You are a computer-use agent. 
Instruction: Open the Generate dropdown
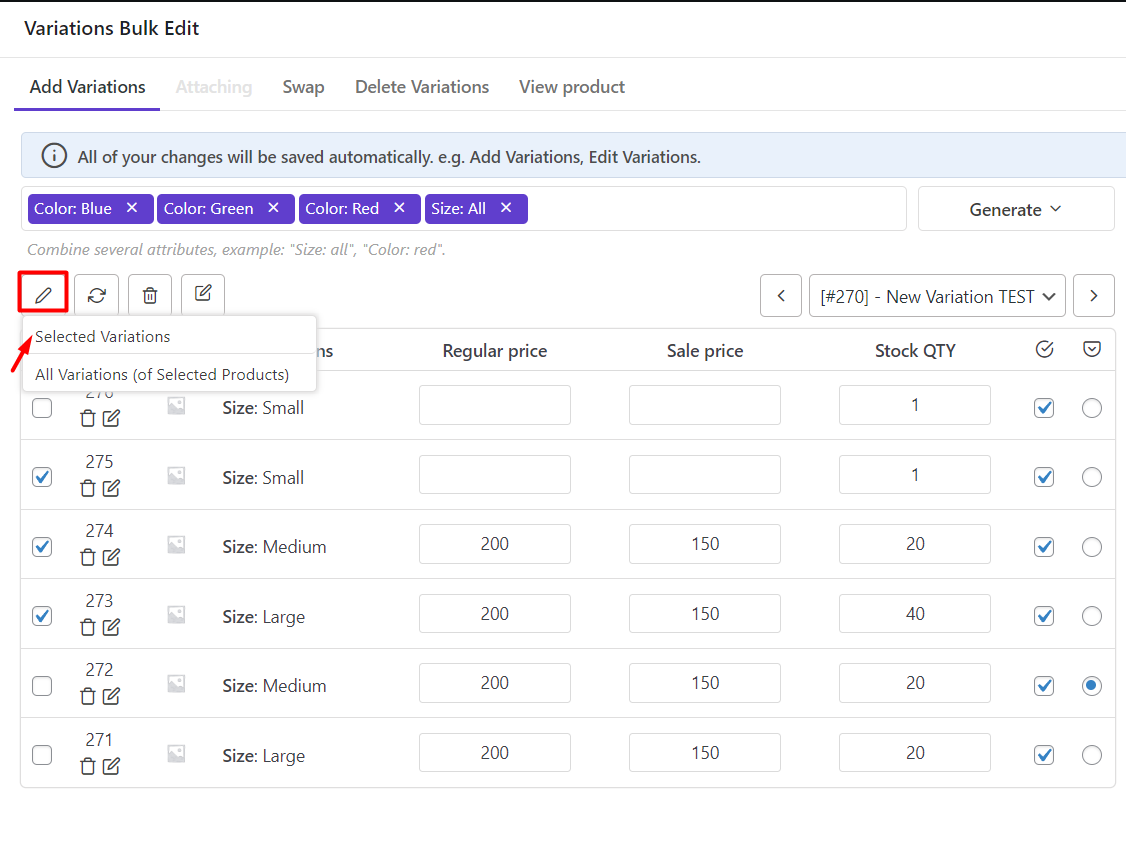pyautogui.click(x=1015, y=209)
